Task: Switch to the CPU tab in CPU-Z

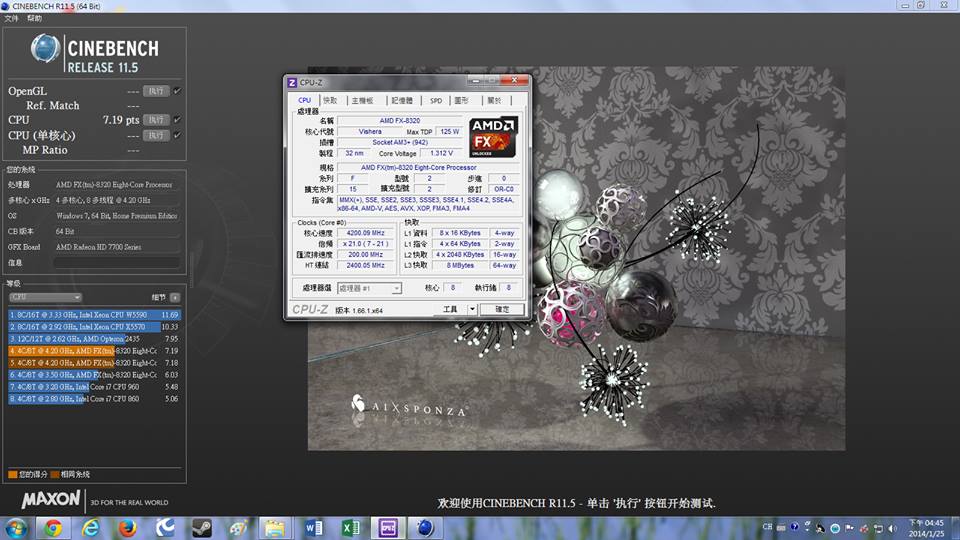Action: coord(304,100)
